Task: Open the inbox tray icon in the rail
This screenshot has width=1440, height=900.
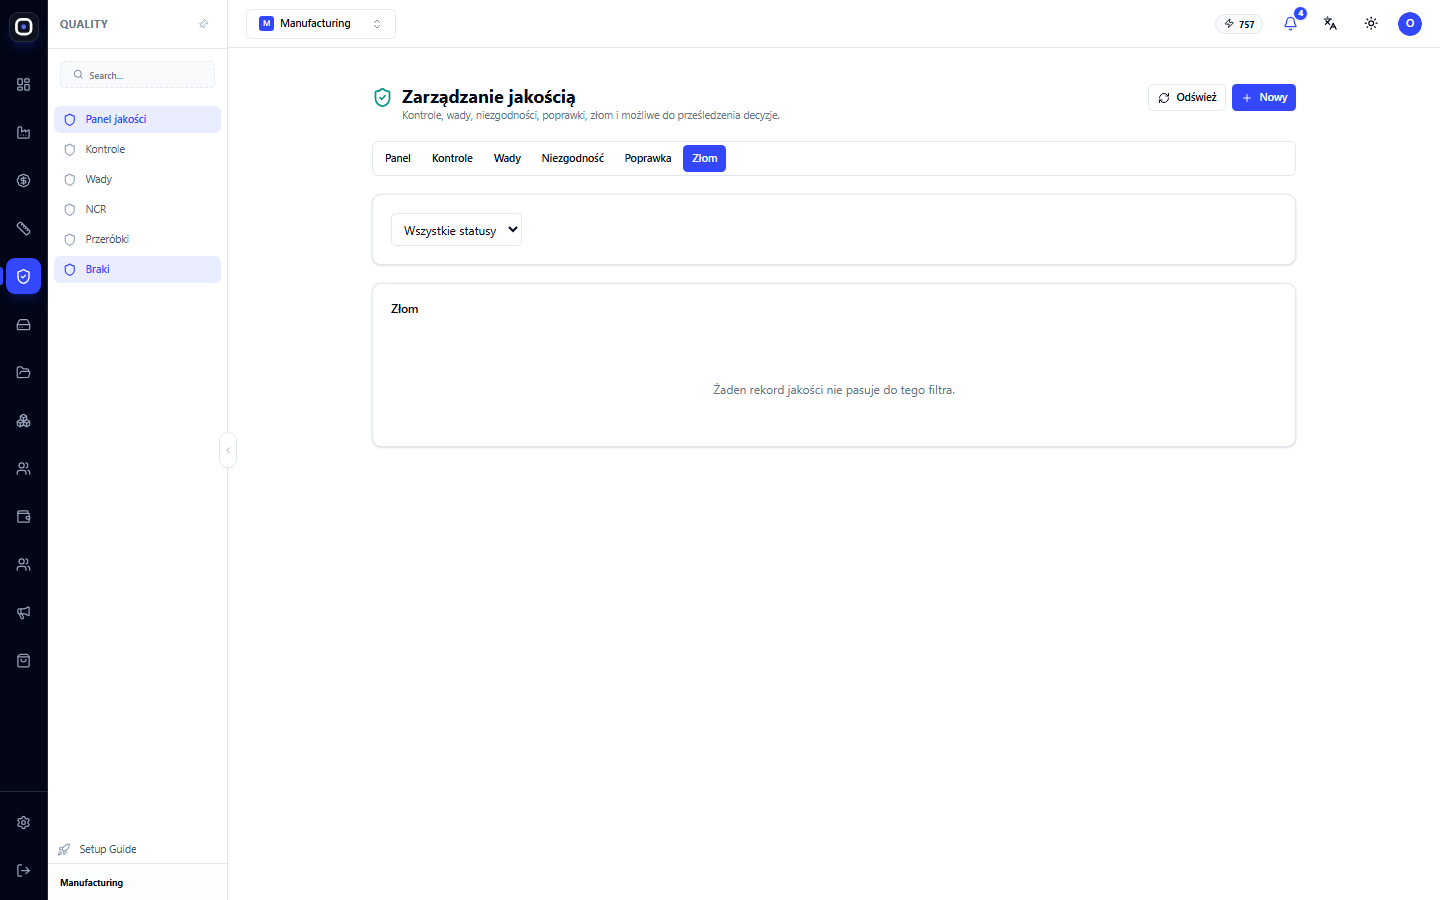Action: point(23,325)
